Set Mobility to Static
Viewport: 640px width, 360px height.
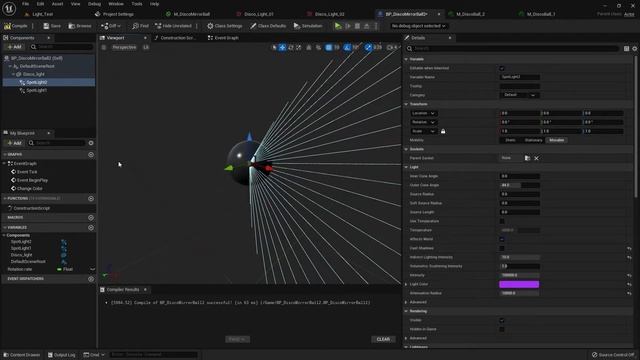[x=510, y=140]
